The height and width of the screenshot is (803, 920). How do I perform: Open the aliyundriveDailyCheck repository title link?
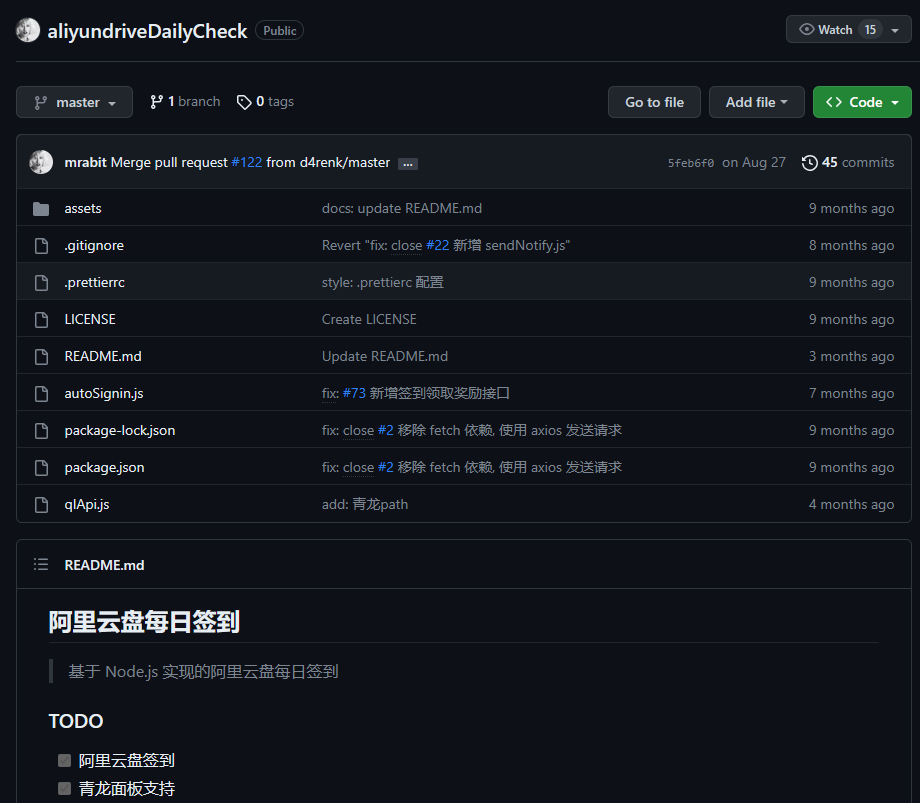(147, 31)
